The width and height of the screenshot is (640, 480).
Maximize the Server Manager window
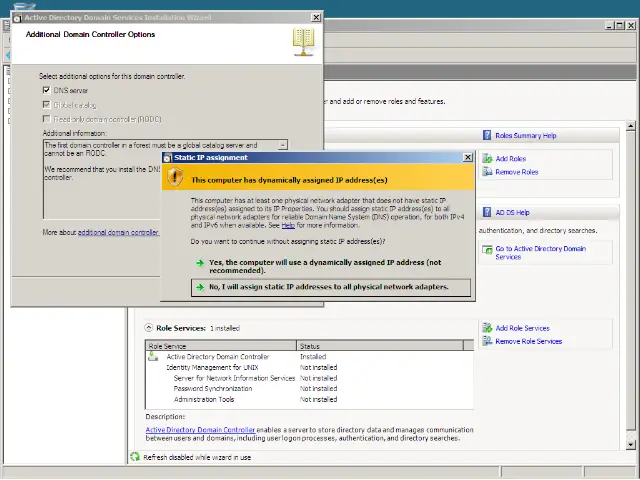tap(620, 25)
